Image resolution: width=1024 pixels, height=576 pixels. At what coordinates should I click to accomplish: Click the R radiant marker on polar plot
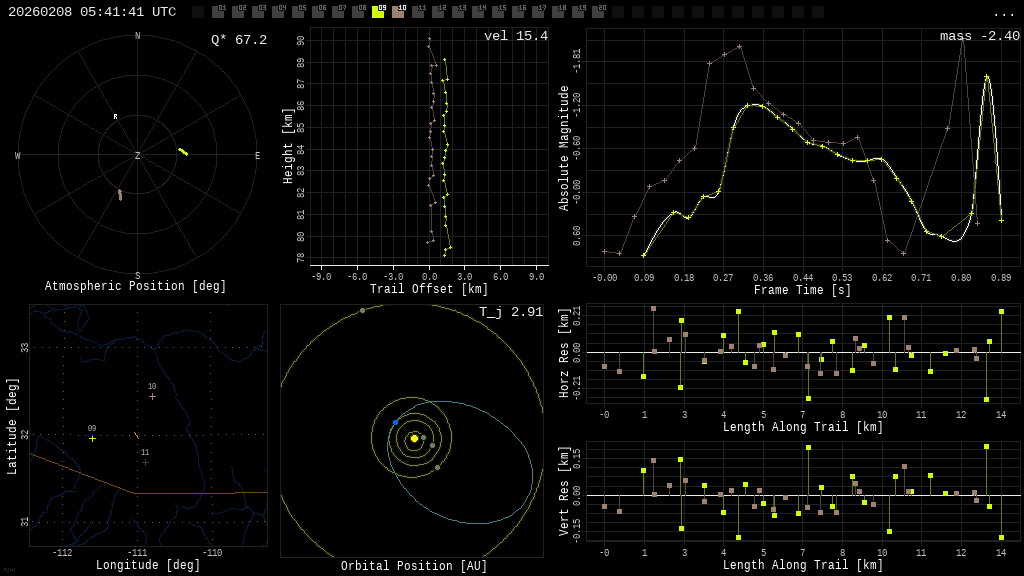(115, 117)
